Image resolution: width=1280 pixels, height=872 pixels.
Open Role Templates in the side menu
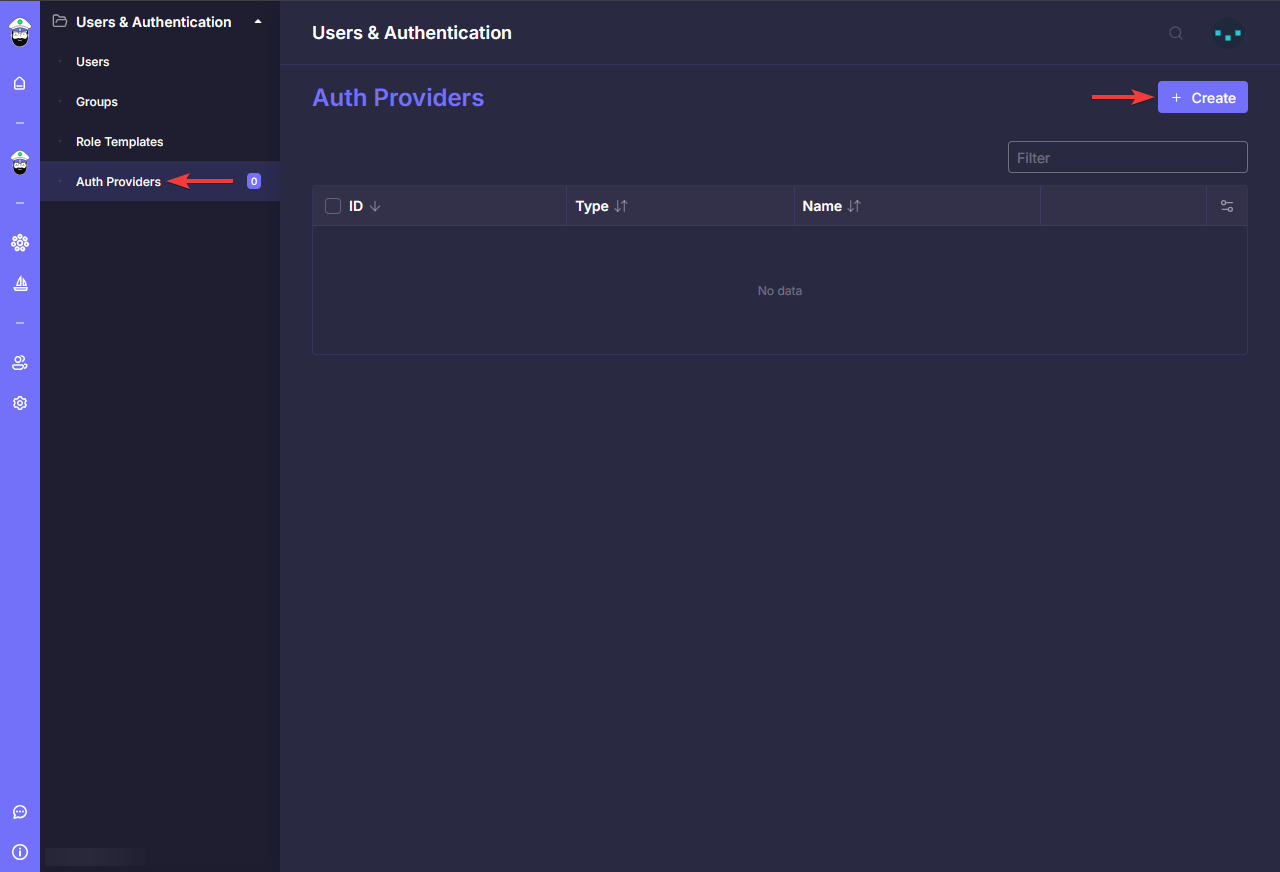(119, 142)
